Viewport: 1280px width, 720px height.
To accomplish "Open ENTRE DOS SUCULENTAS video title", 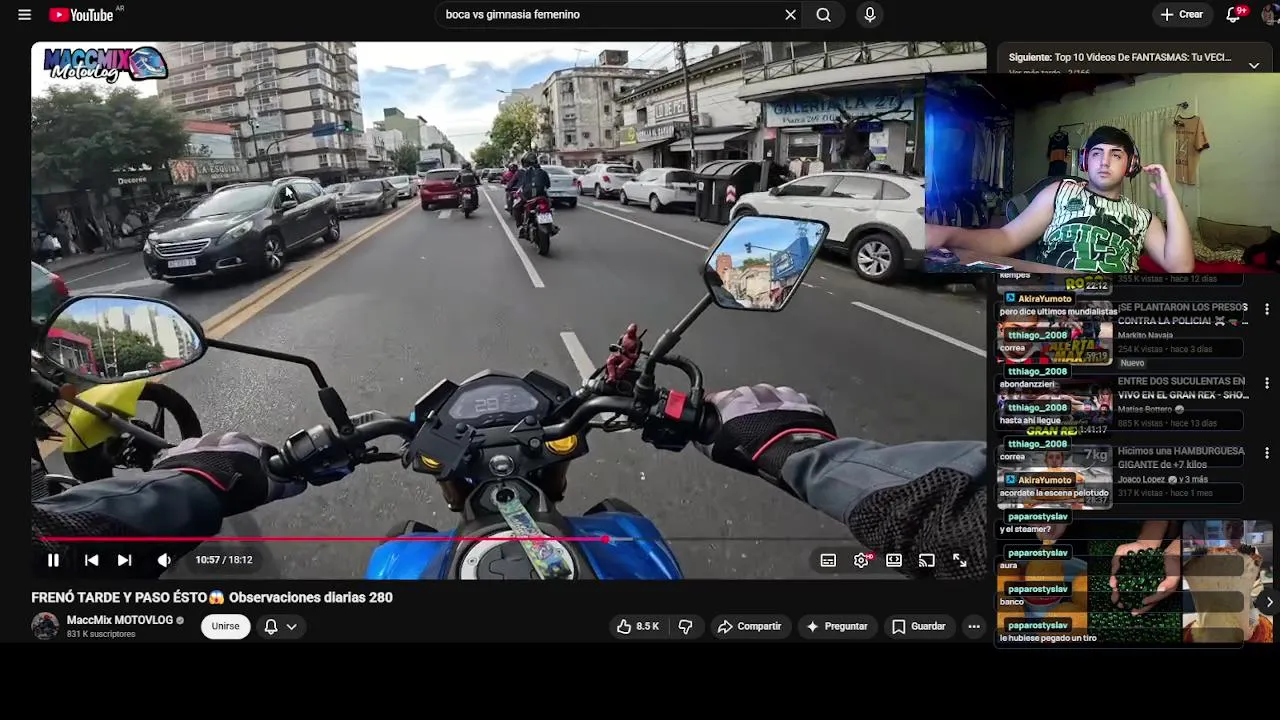I will coord(1182,388).
